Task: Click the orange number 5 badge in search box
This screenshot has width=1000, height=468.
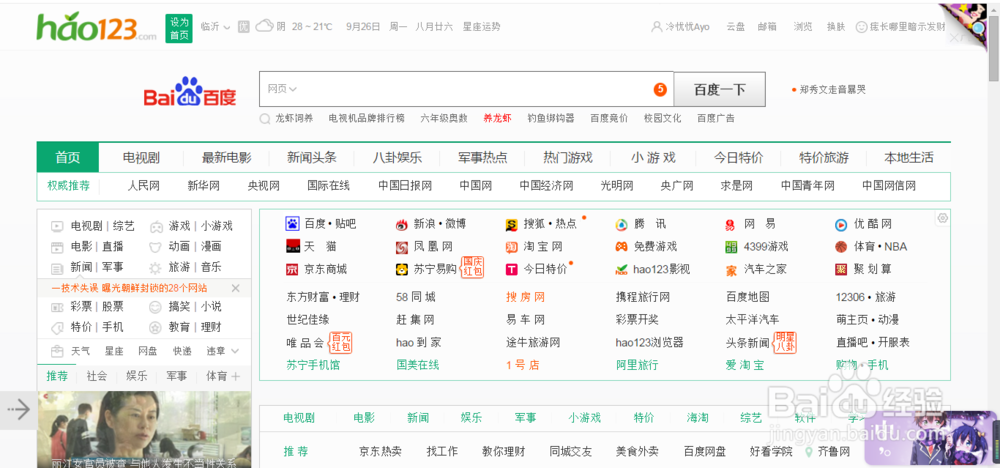Action: pyautogui.click(x=660, y=90)
